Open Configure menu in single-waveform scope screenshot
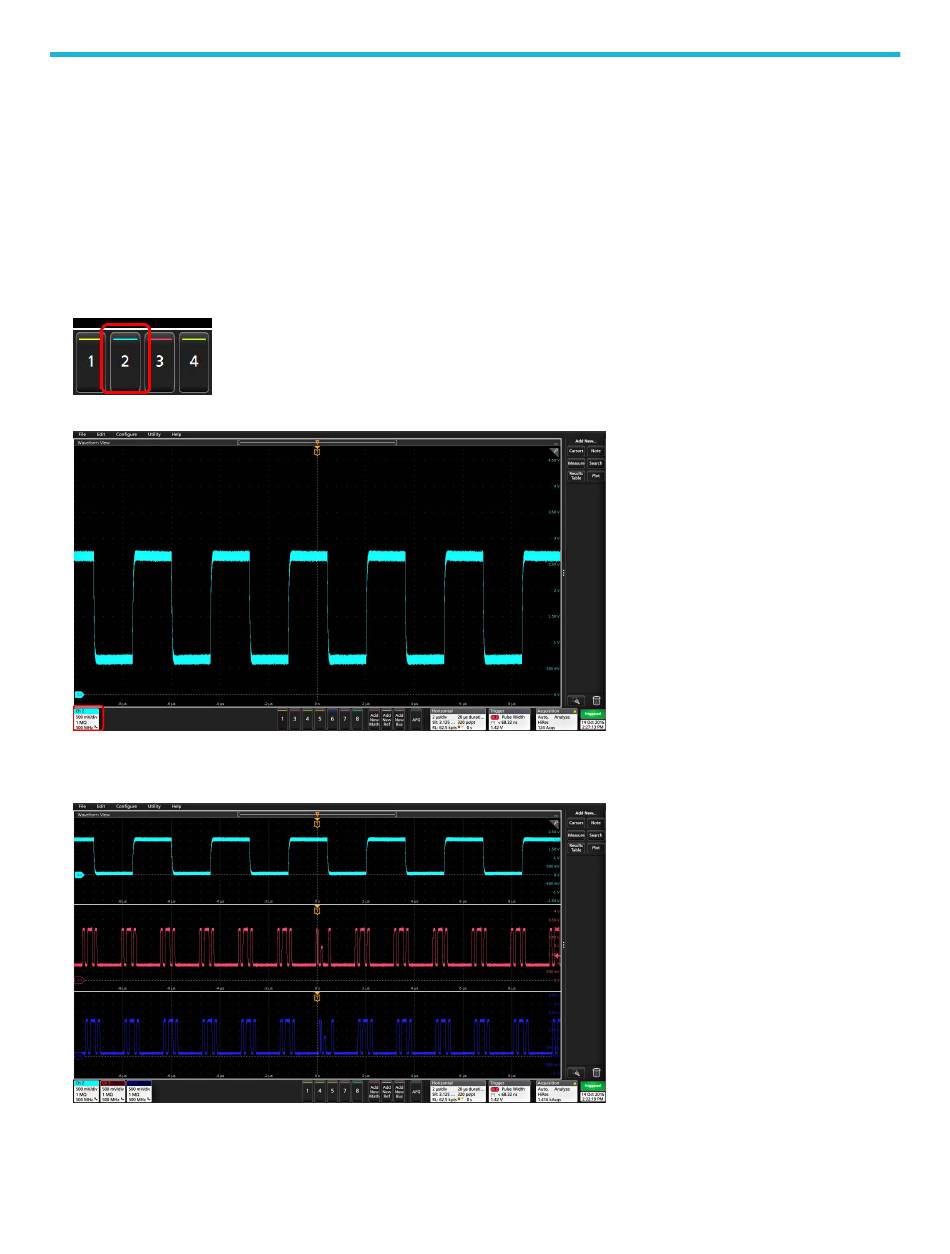Image resolution: width=950 pixels, height=1254 pixels. point(126,434)
